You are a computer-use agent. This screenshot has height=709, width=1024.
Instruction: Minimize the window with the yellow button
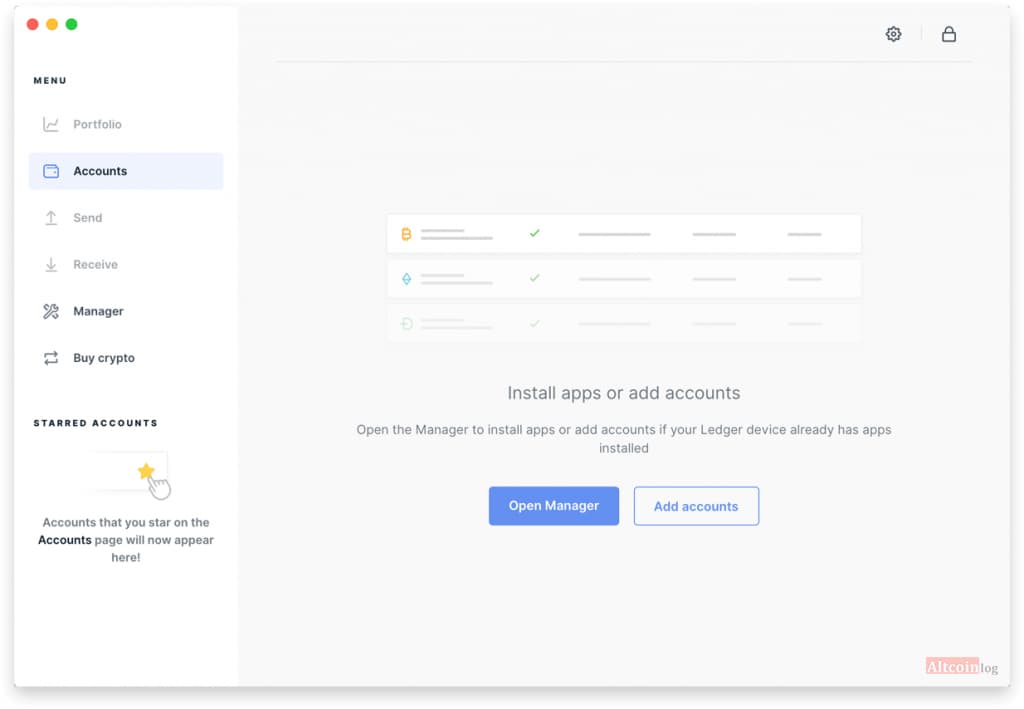coord(52,24)
